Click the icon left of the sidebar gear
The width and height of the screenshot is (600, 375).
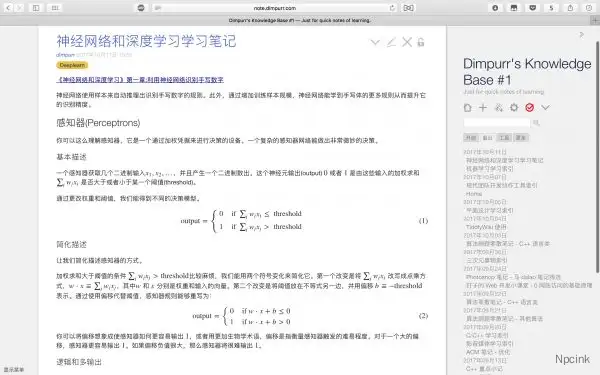[x=499, y=108]
